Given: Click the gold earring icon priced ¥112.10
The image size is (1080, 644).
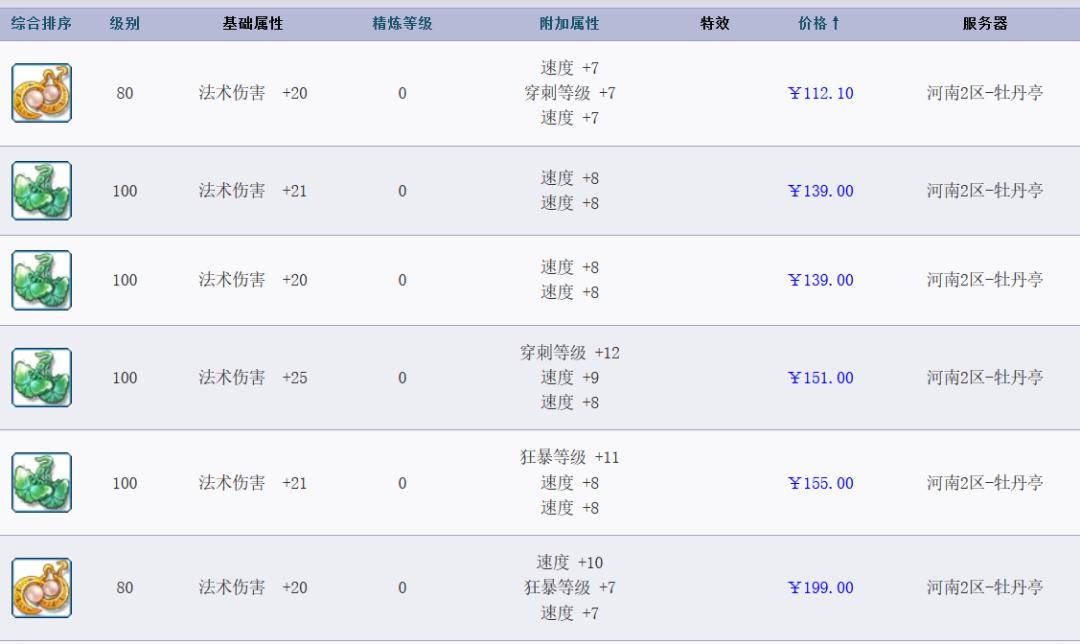Looking at the screenshot, I should coord(41,92).
